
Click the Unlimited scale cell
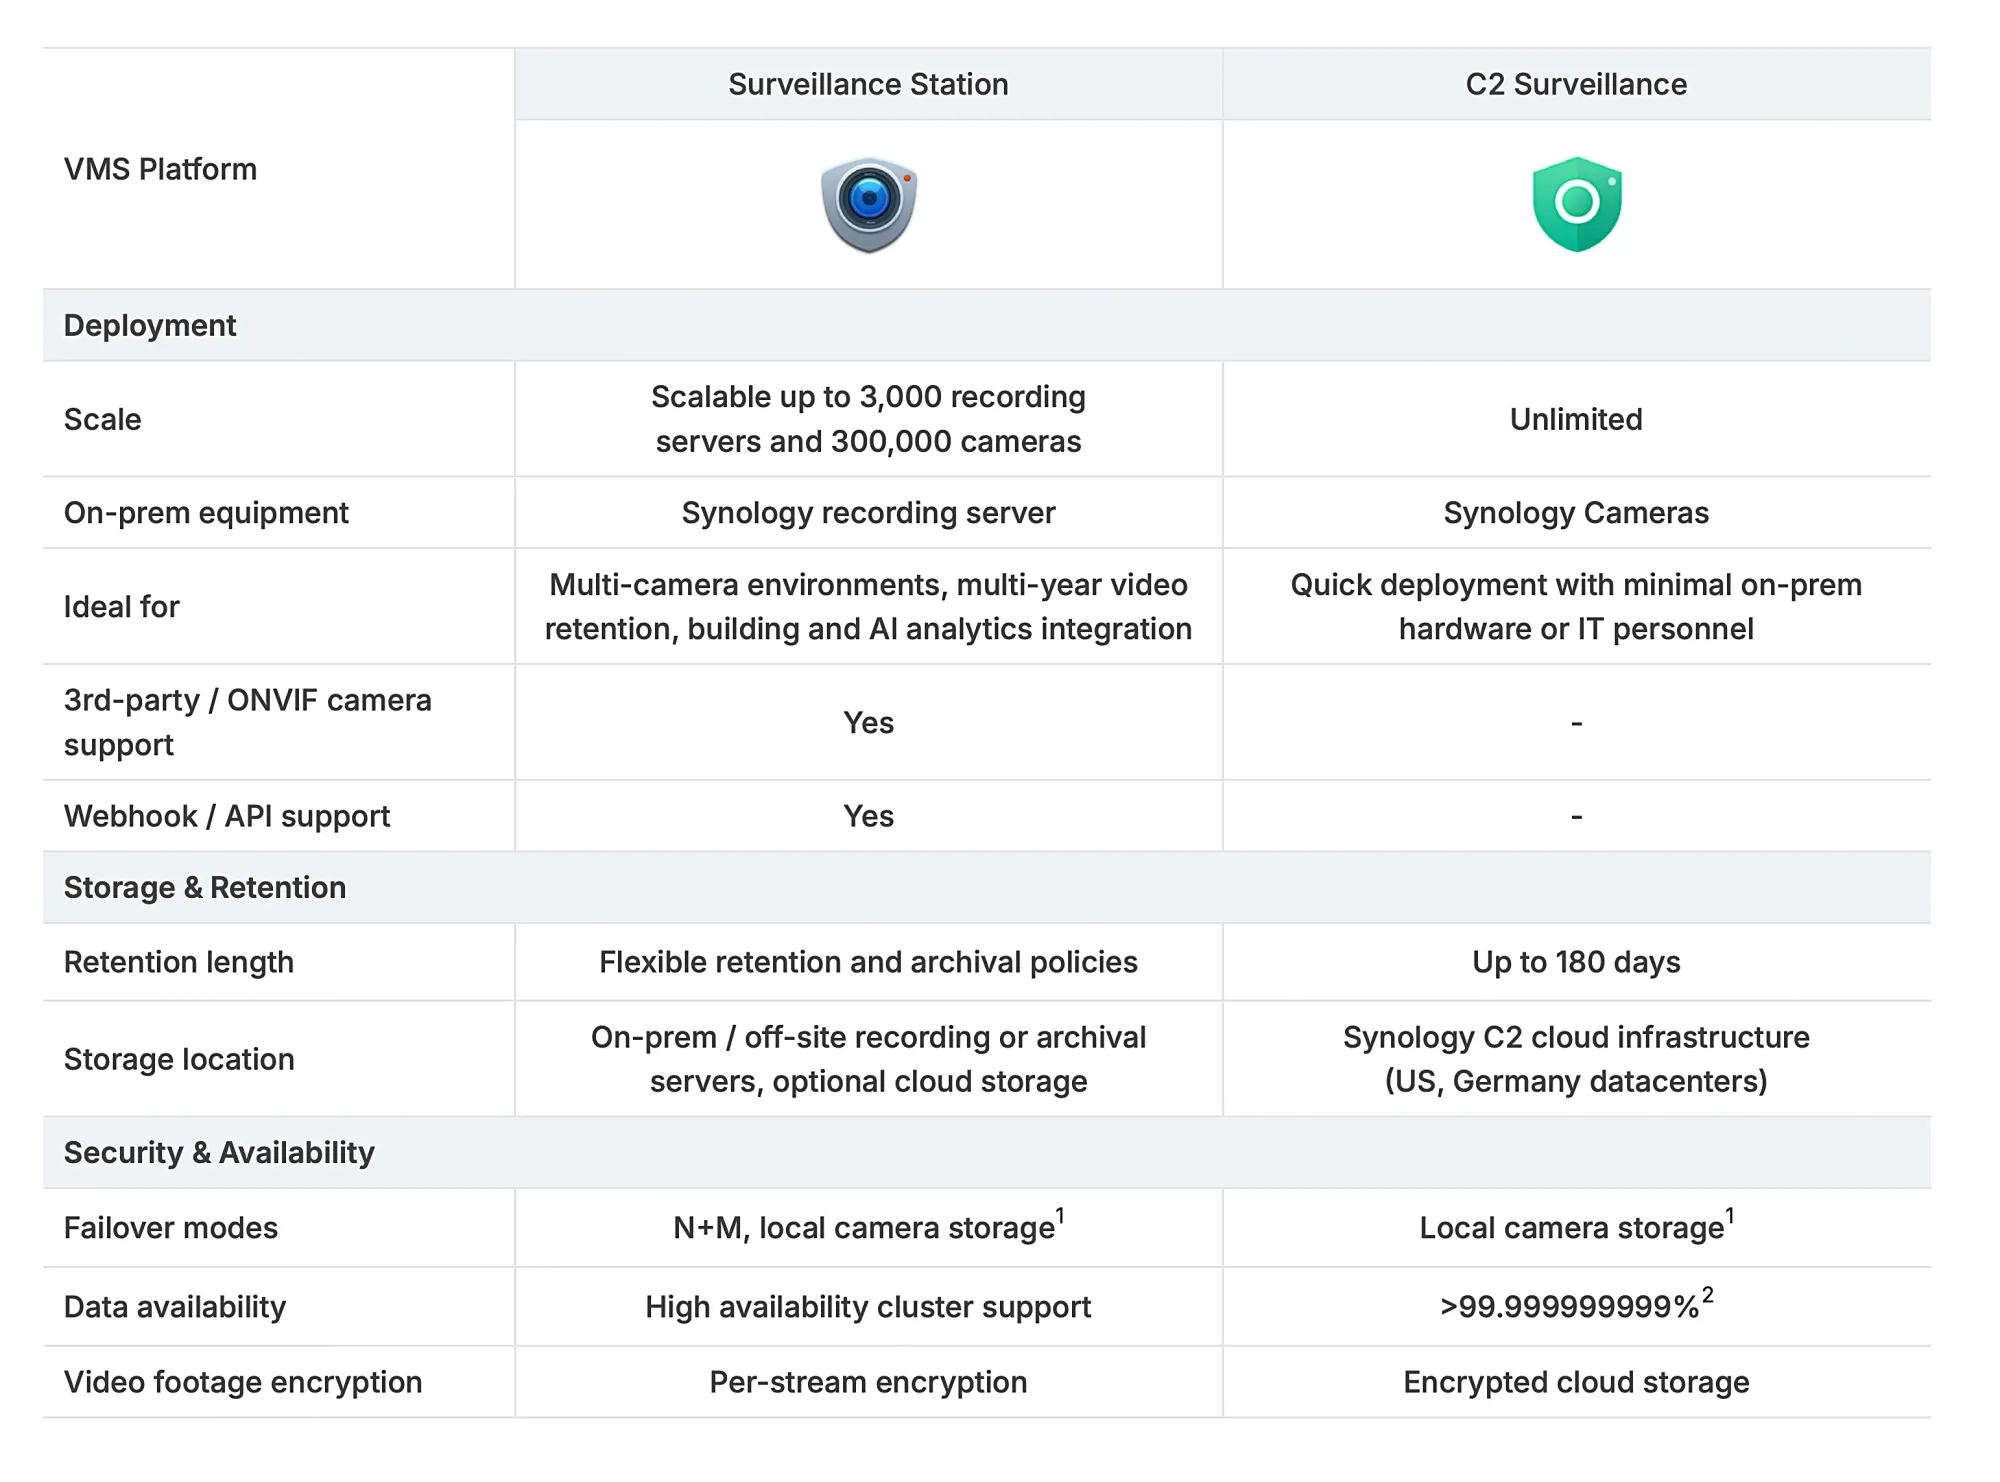click(1576, 419)
